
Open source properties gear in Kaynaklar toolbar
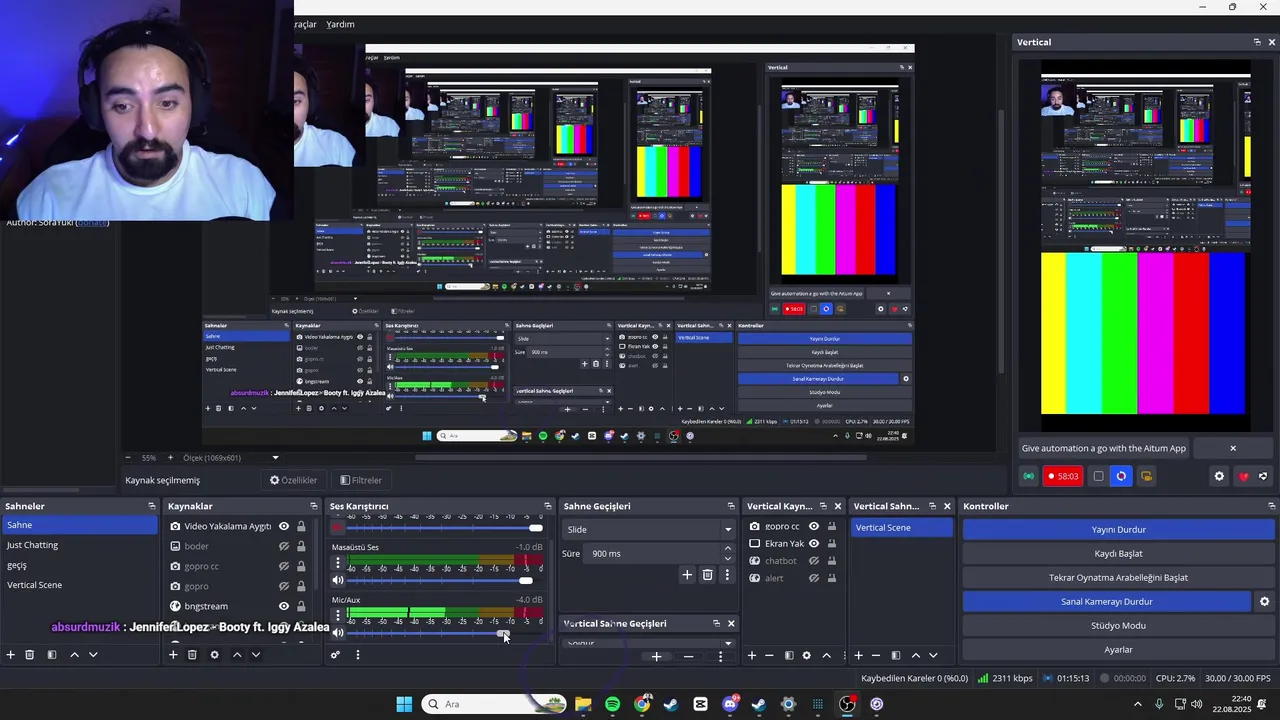click(x=214, y=655)
